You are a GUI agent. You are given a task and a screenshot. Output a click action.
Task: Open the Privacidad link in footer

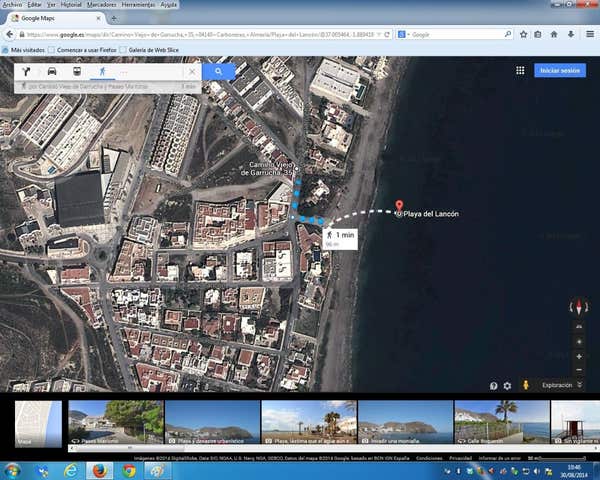tap(460, 457)
